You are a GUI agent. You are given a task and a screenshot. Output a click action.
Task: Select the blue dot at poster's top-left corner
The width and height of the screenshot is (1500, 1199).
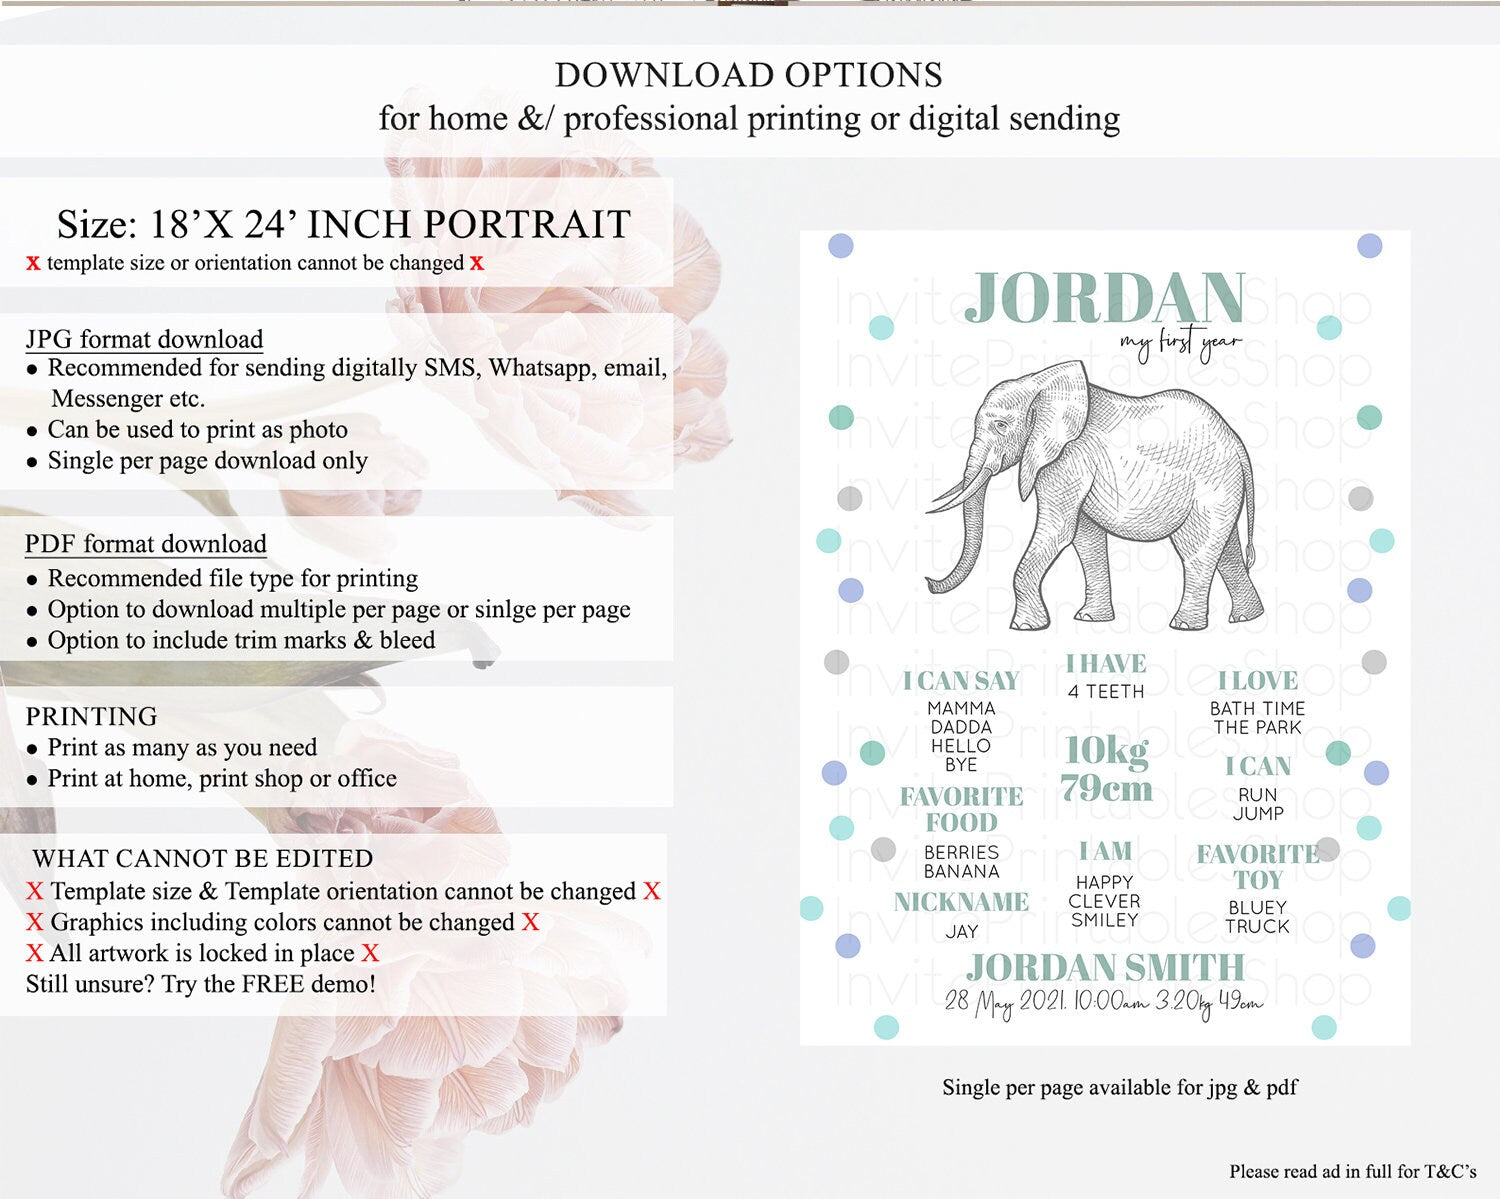coord(841,245)
